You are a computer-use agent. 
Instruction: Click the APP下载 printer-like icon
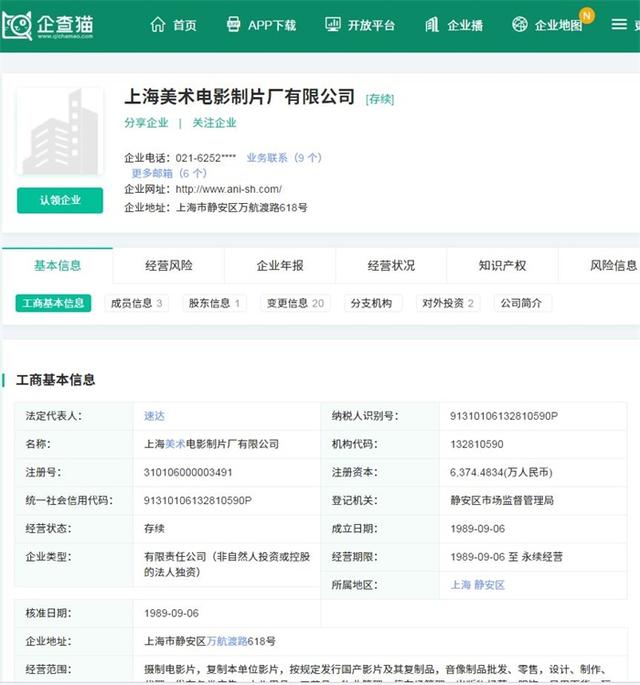click(234, 24)
